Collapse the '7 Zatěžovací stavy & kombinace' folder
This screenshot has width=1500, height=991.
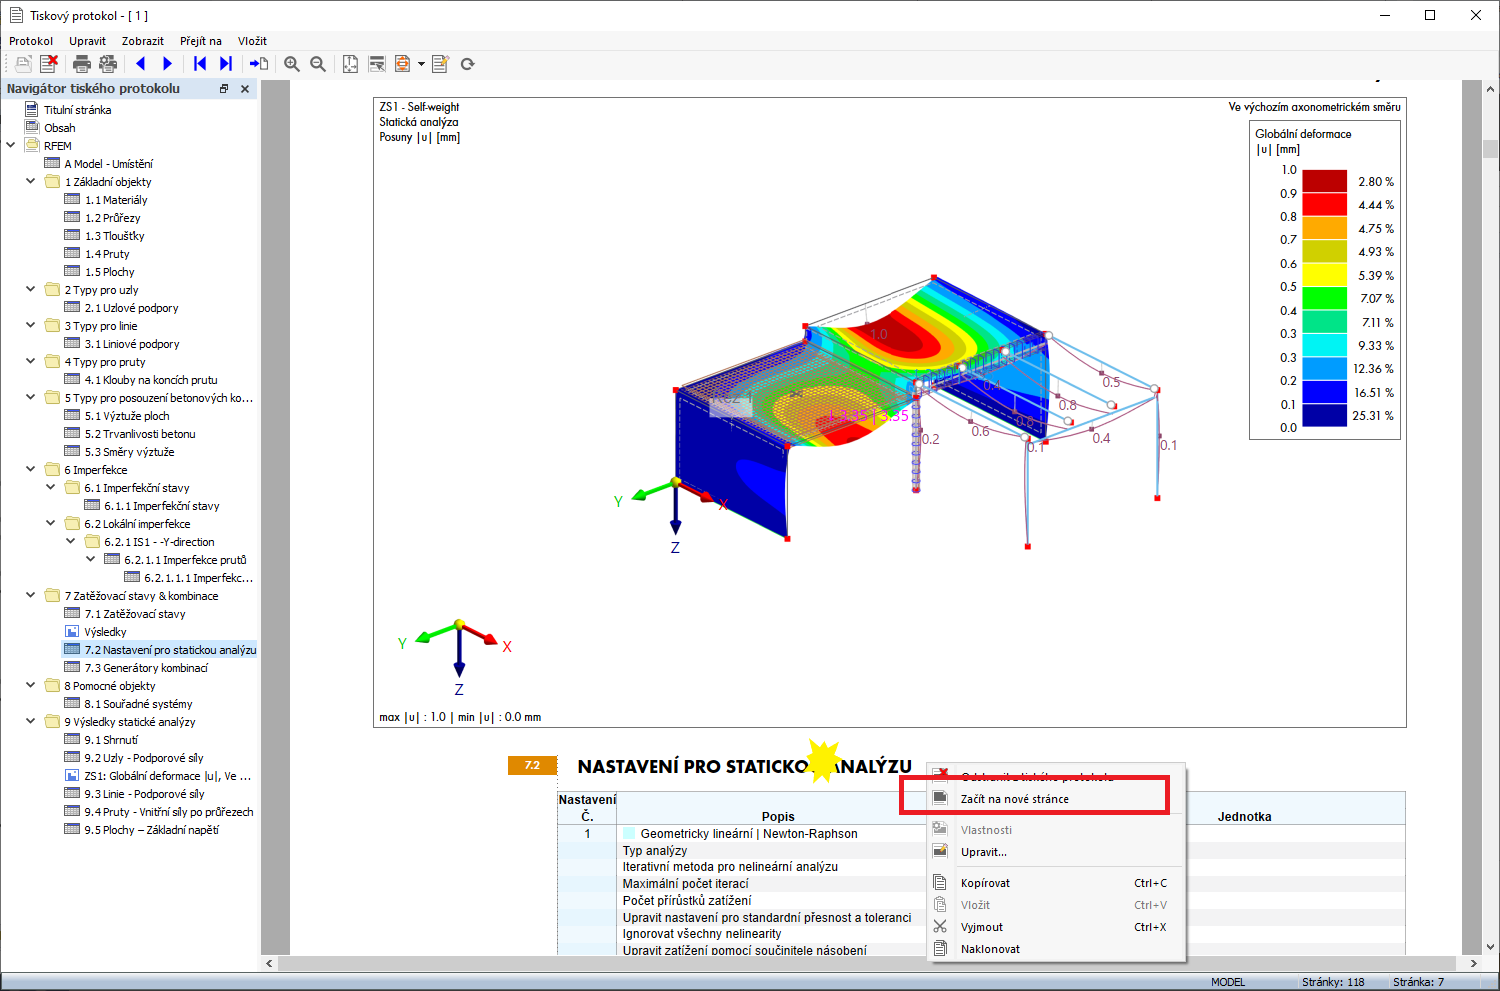click(x=31, y=595)
